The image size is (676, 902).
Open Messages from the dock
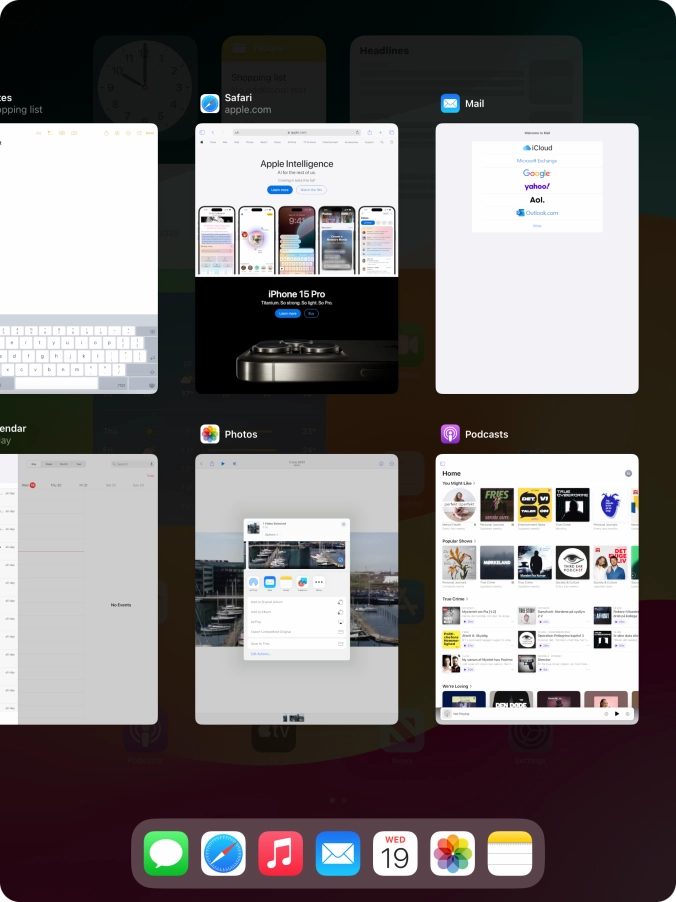pos(166,854)
